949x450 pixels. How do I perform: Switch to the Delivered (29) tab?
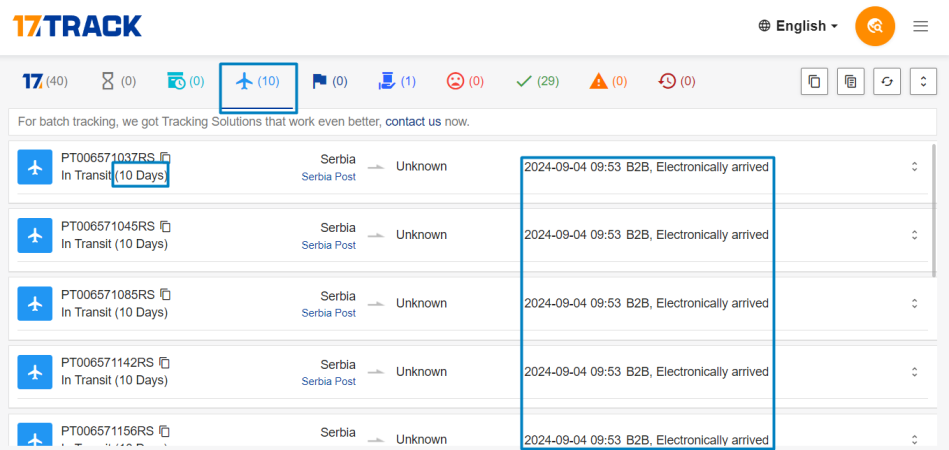pyautogui.click(x=536, y=82)
